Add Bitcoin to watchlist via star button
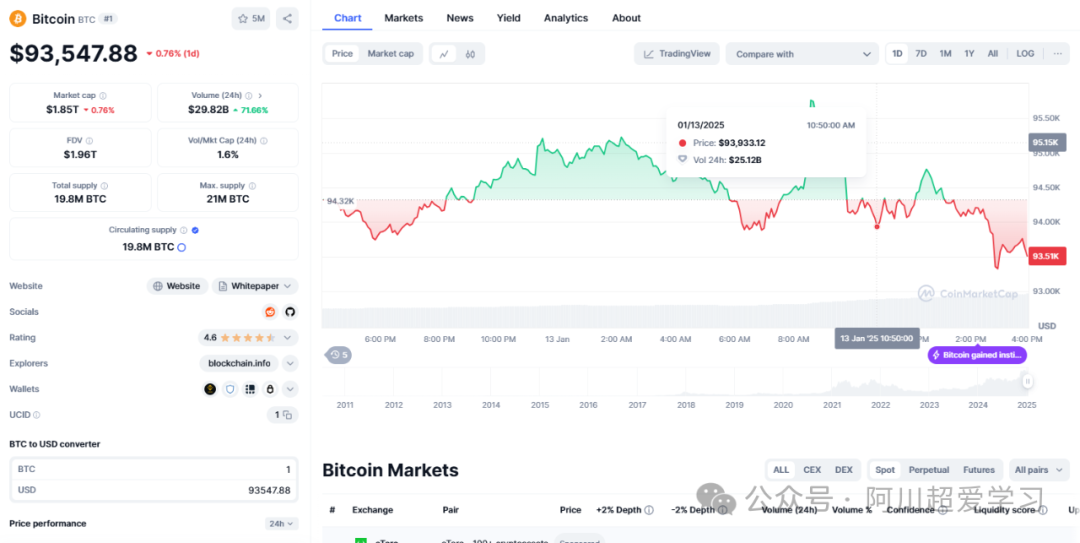 coord(251,19)
